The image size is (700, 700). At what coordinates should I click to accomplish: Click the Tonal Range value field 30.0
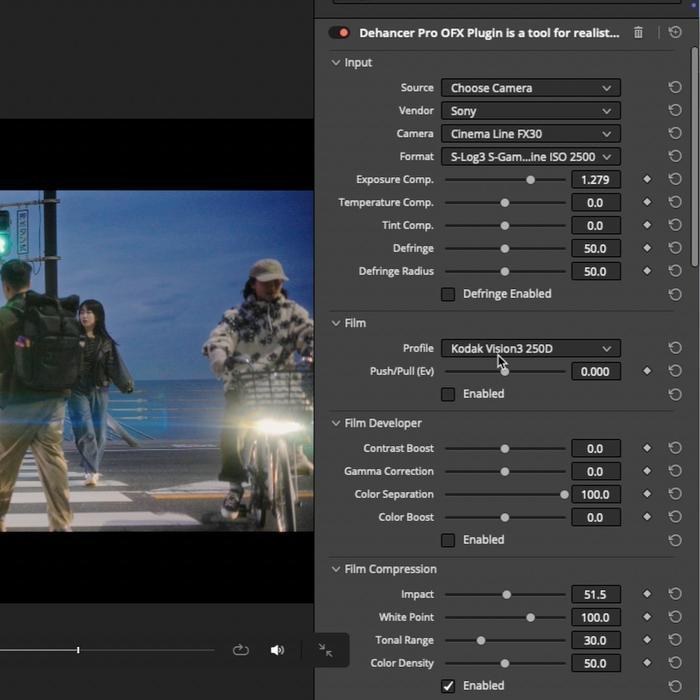(x=596, y=641)
